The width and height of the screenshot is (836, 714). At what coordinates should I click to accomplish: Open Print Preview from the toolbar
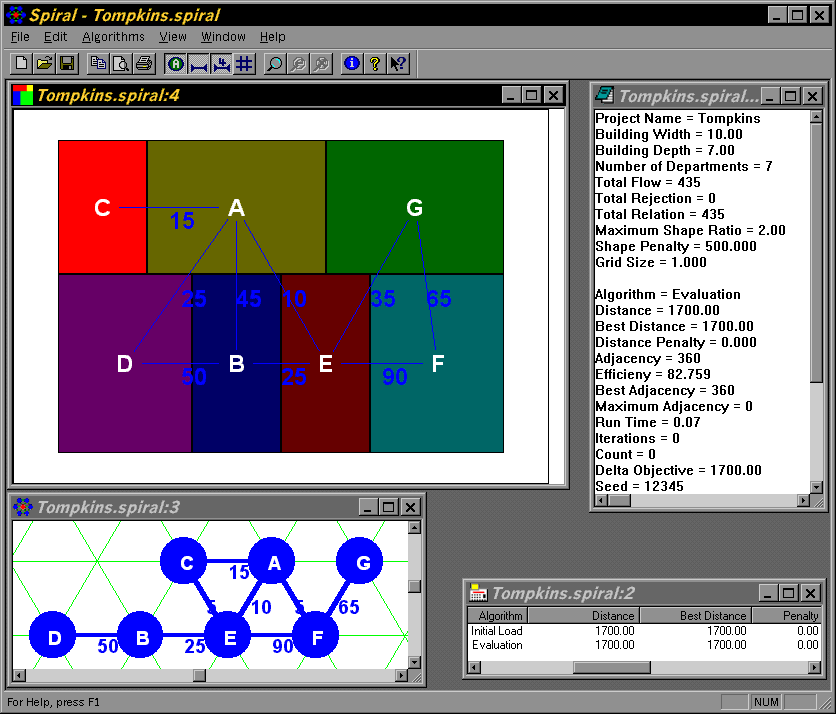tap(120, 64)
